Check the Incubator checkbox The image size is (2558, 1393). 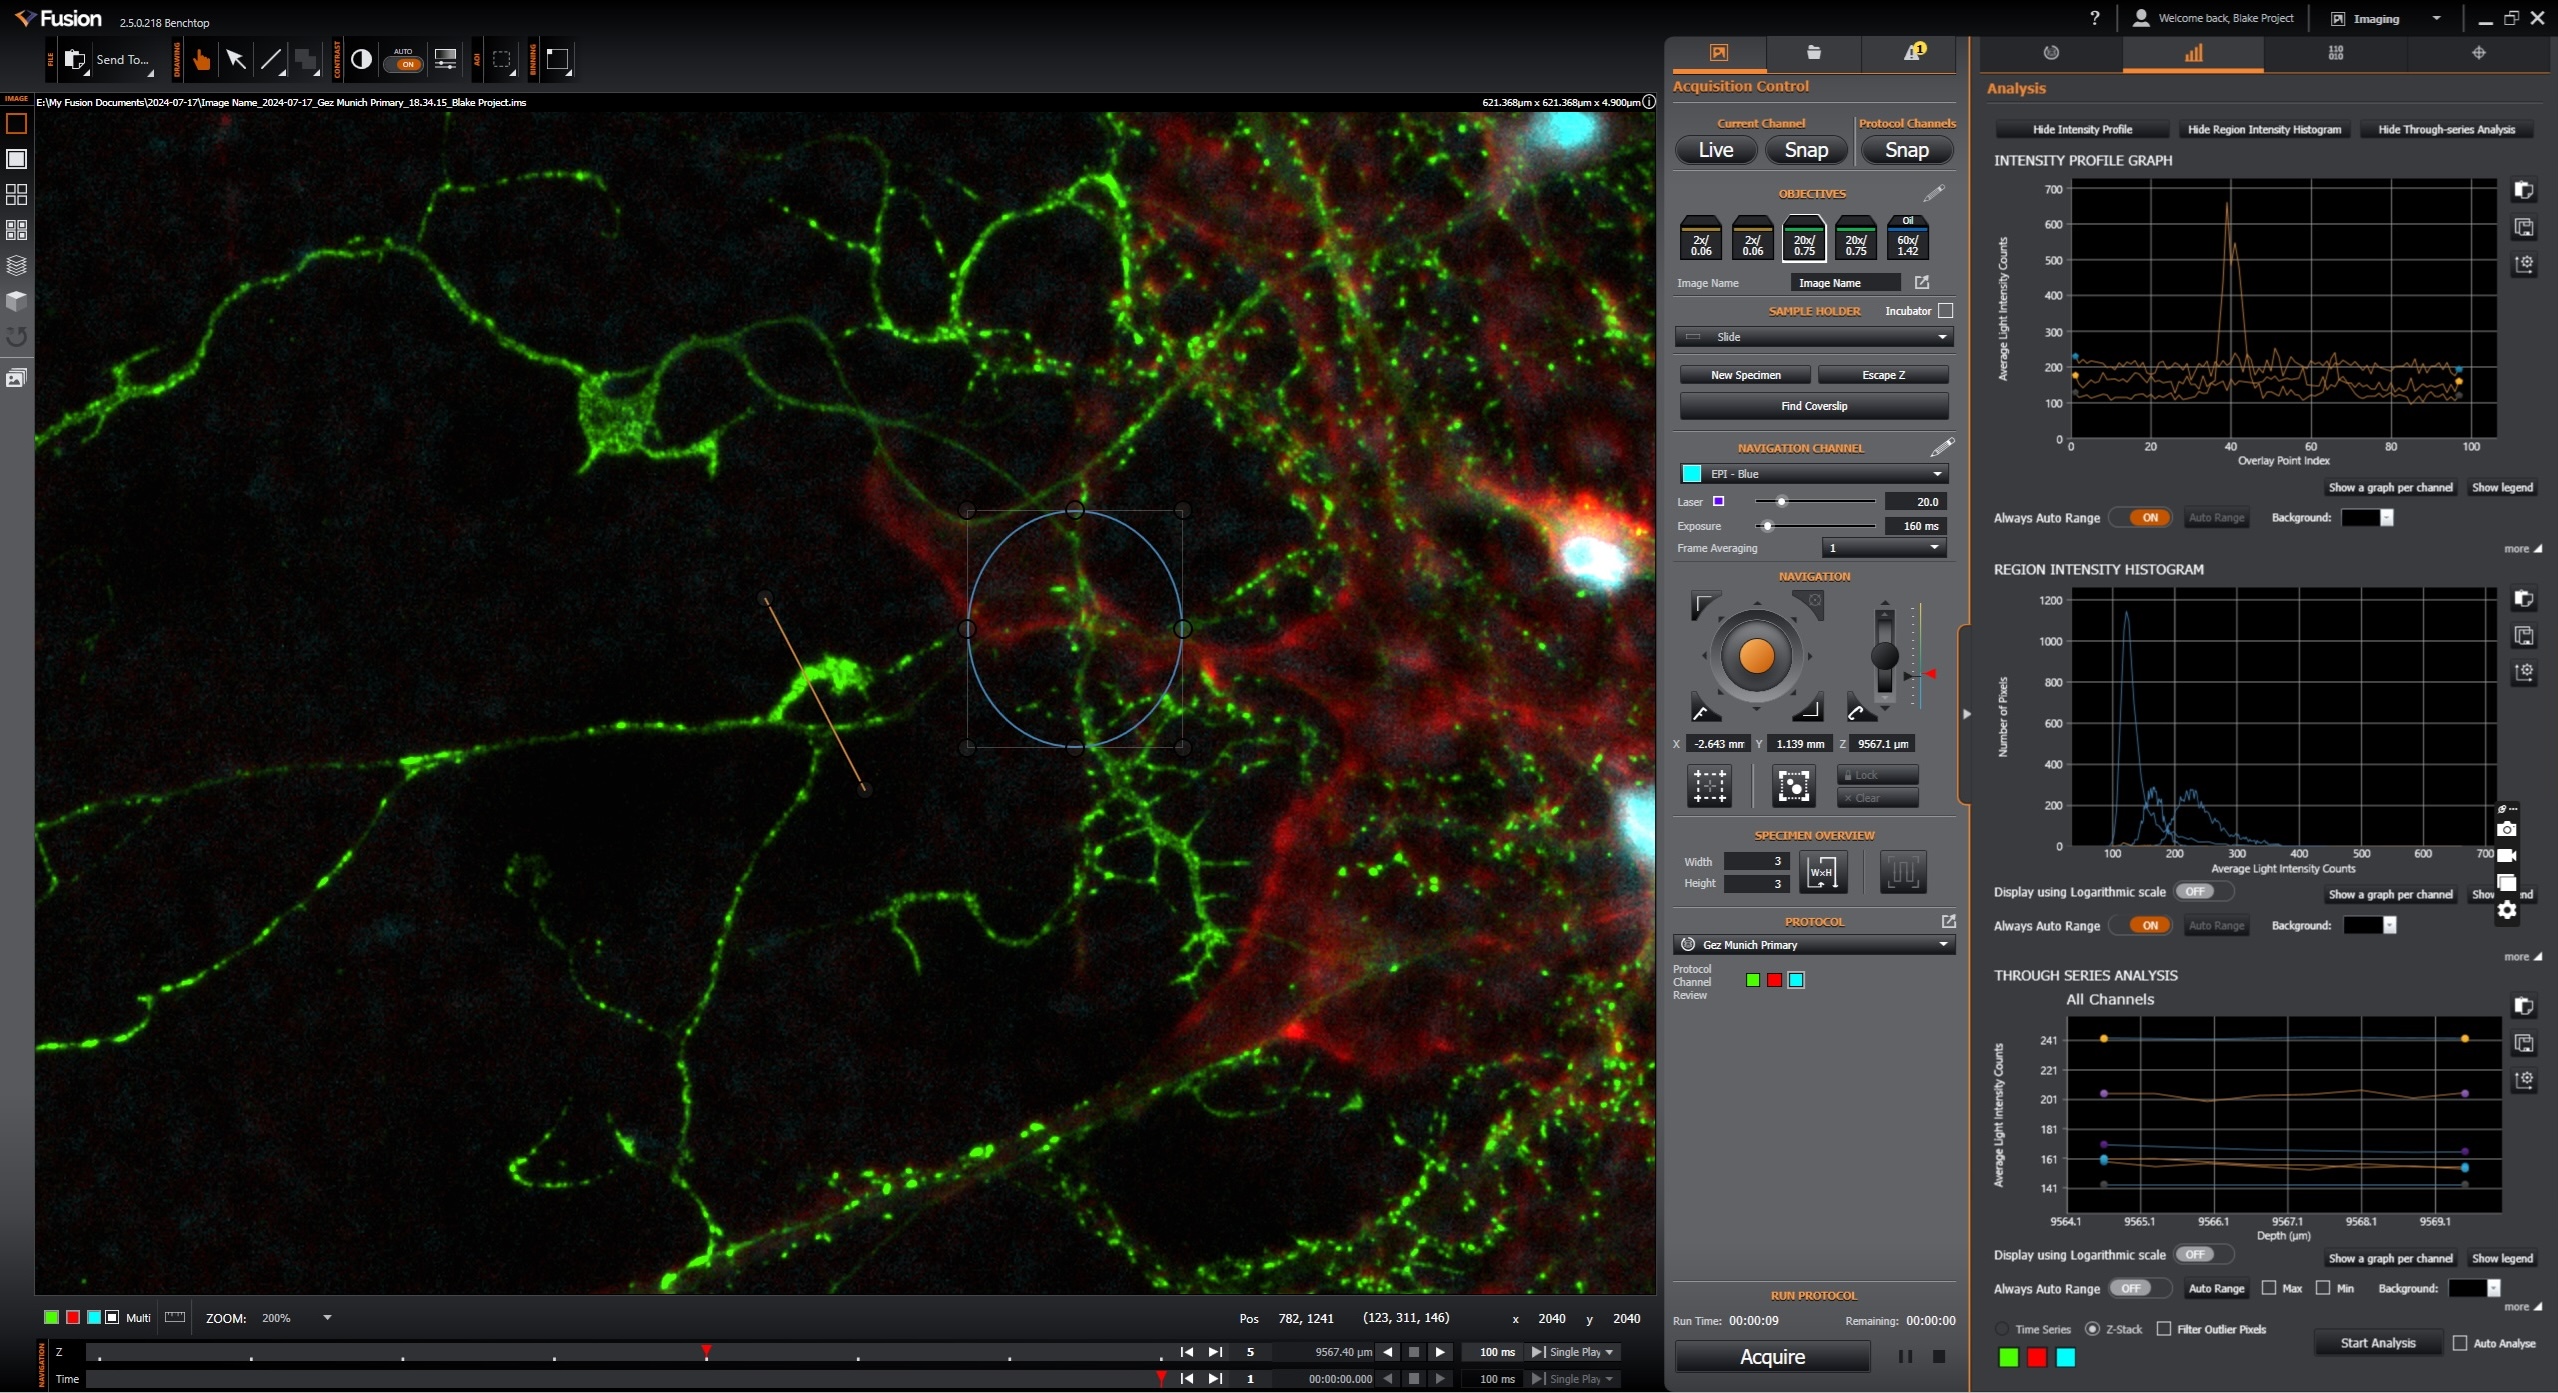(1945, 311)
